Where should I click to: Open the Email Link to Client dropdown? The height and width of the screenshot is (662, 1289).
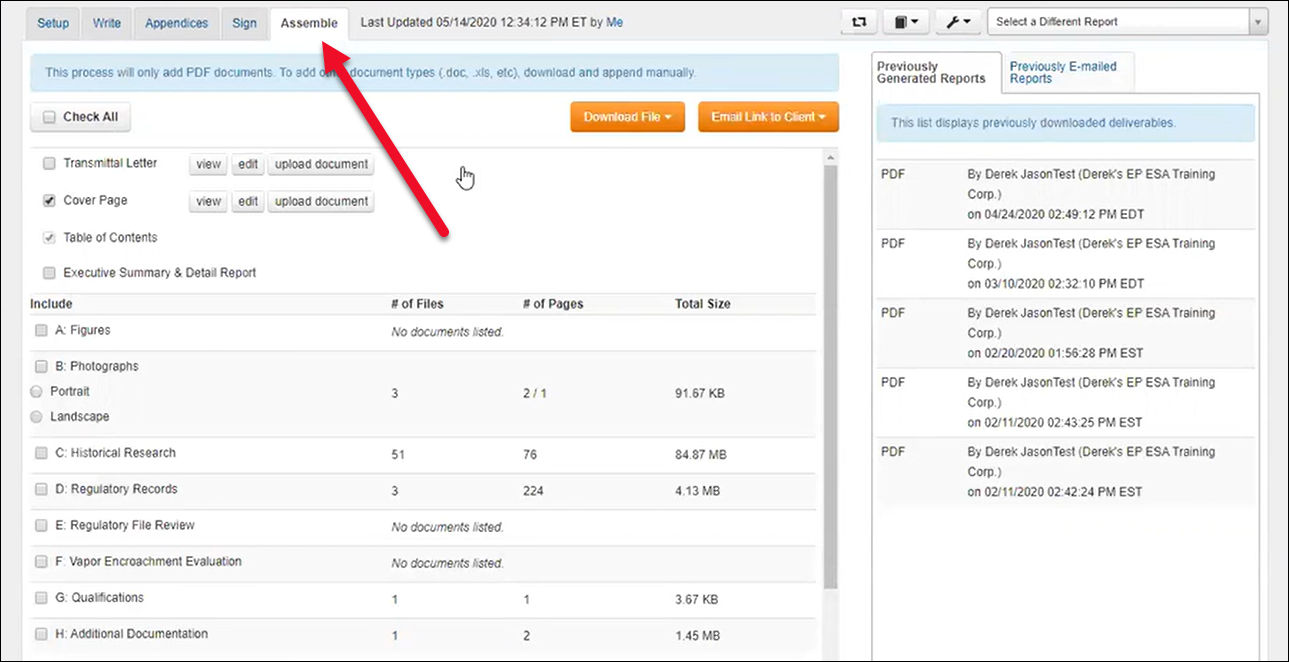768,117
